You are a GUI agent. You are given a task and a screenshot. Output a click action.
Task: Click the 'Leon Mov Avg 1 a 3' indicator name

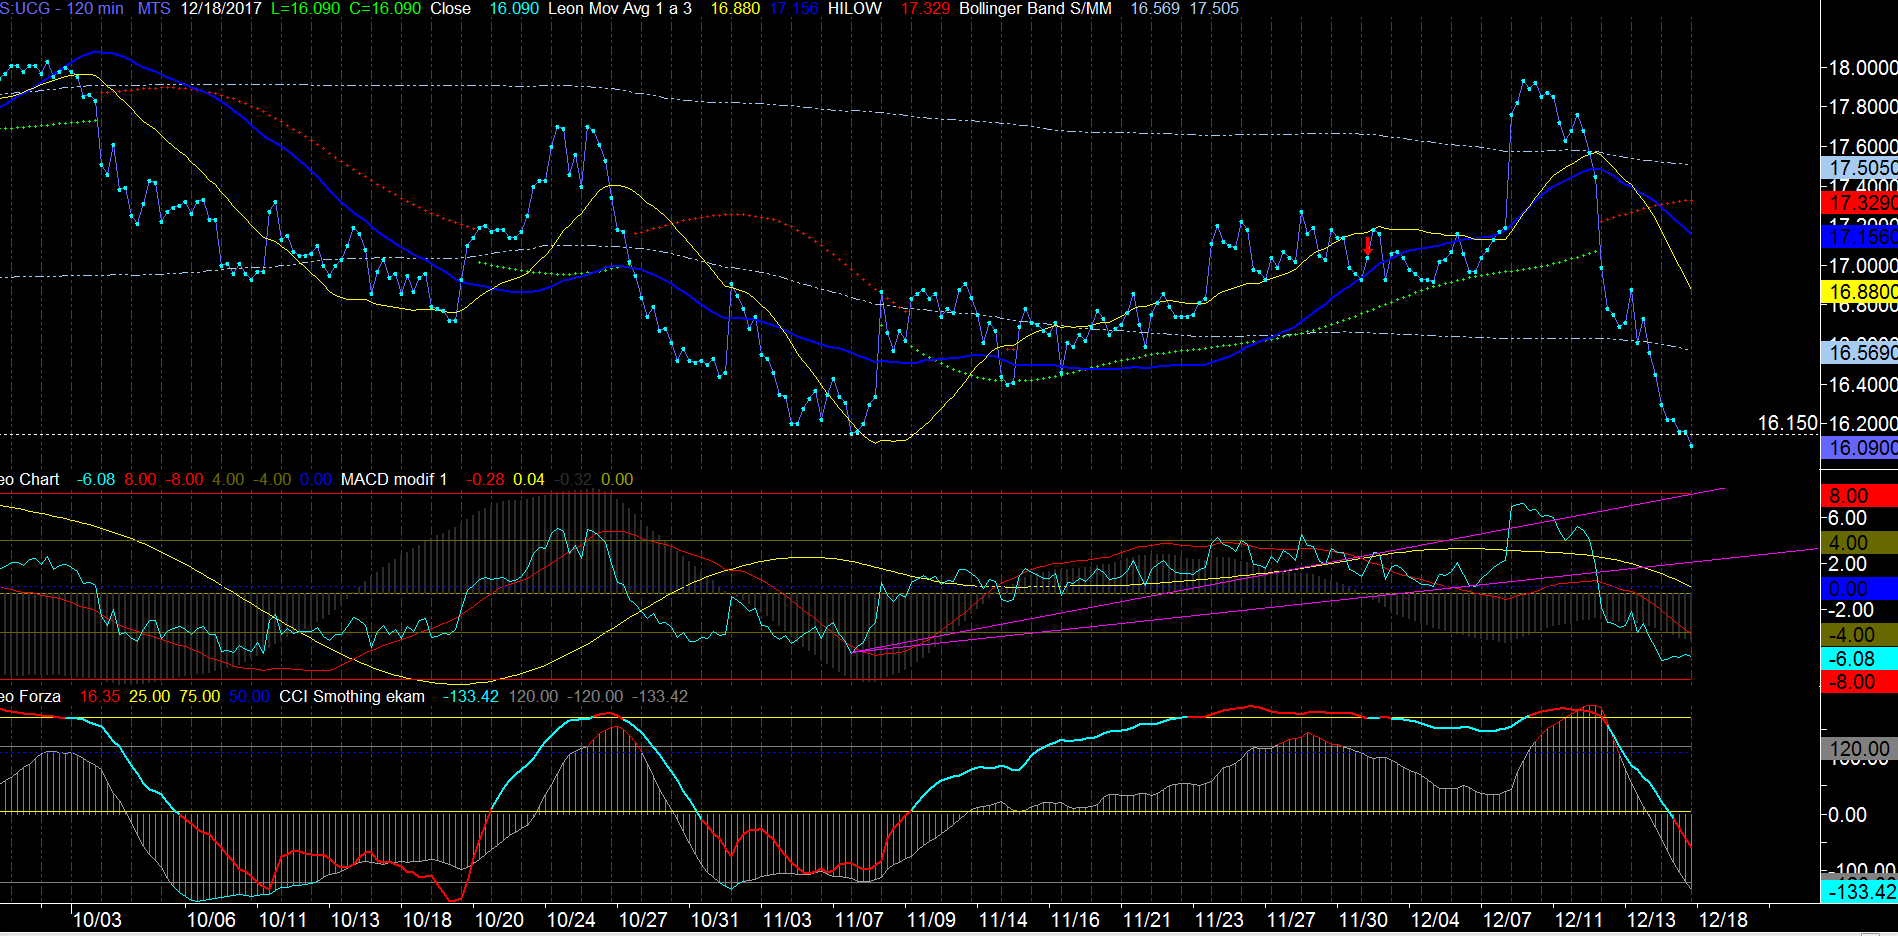click(620, 9)
